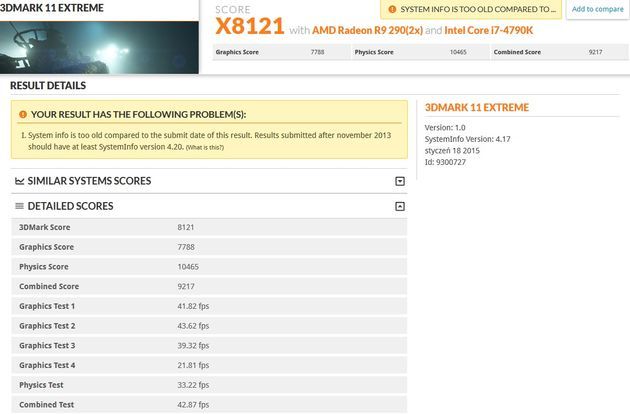Click the Graphics Score cell in header summary
The width and height of the screenshot is (630, 414).
(x=281, y=52)
